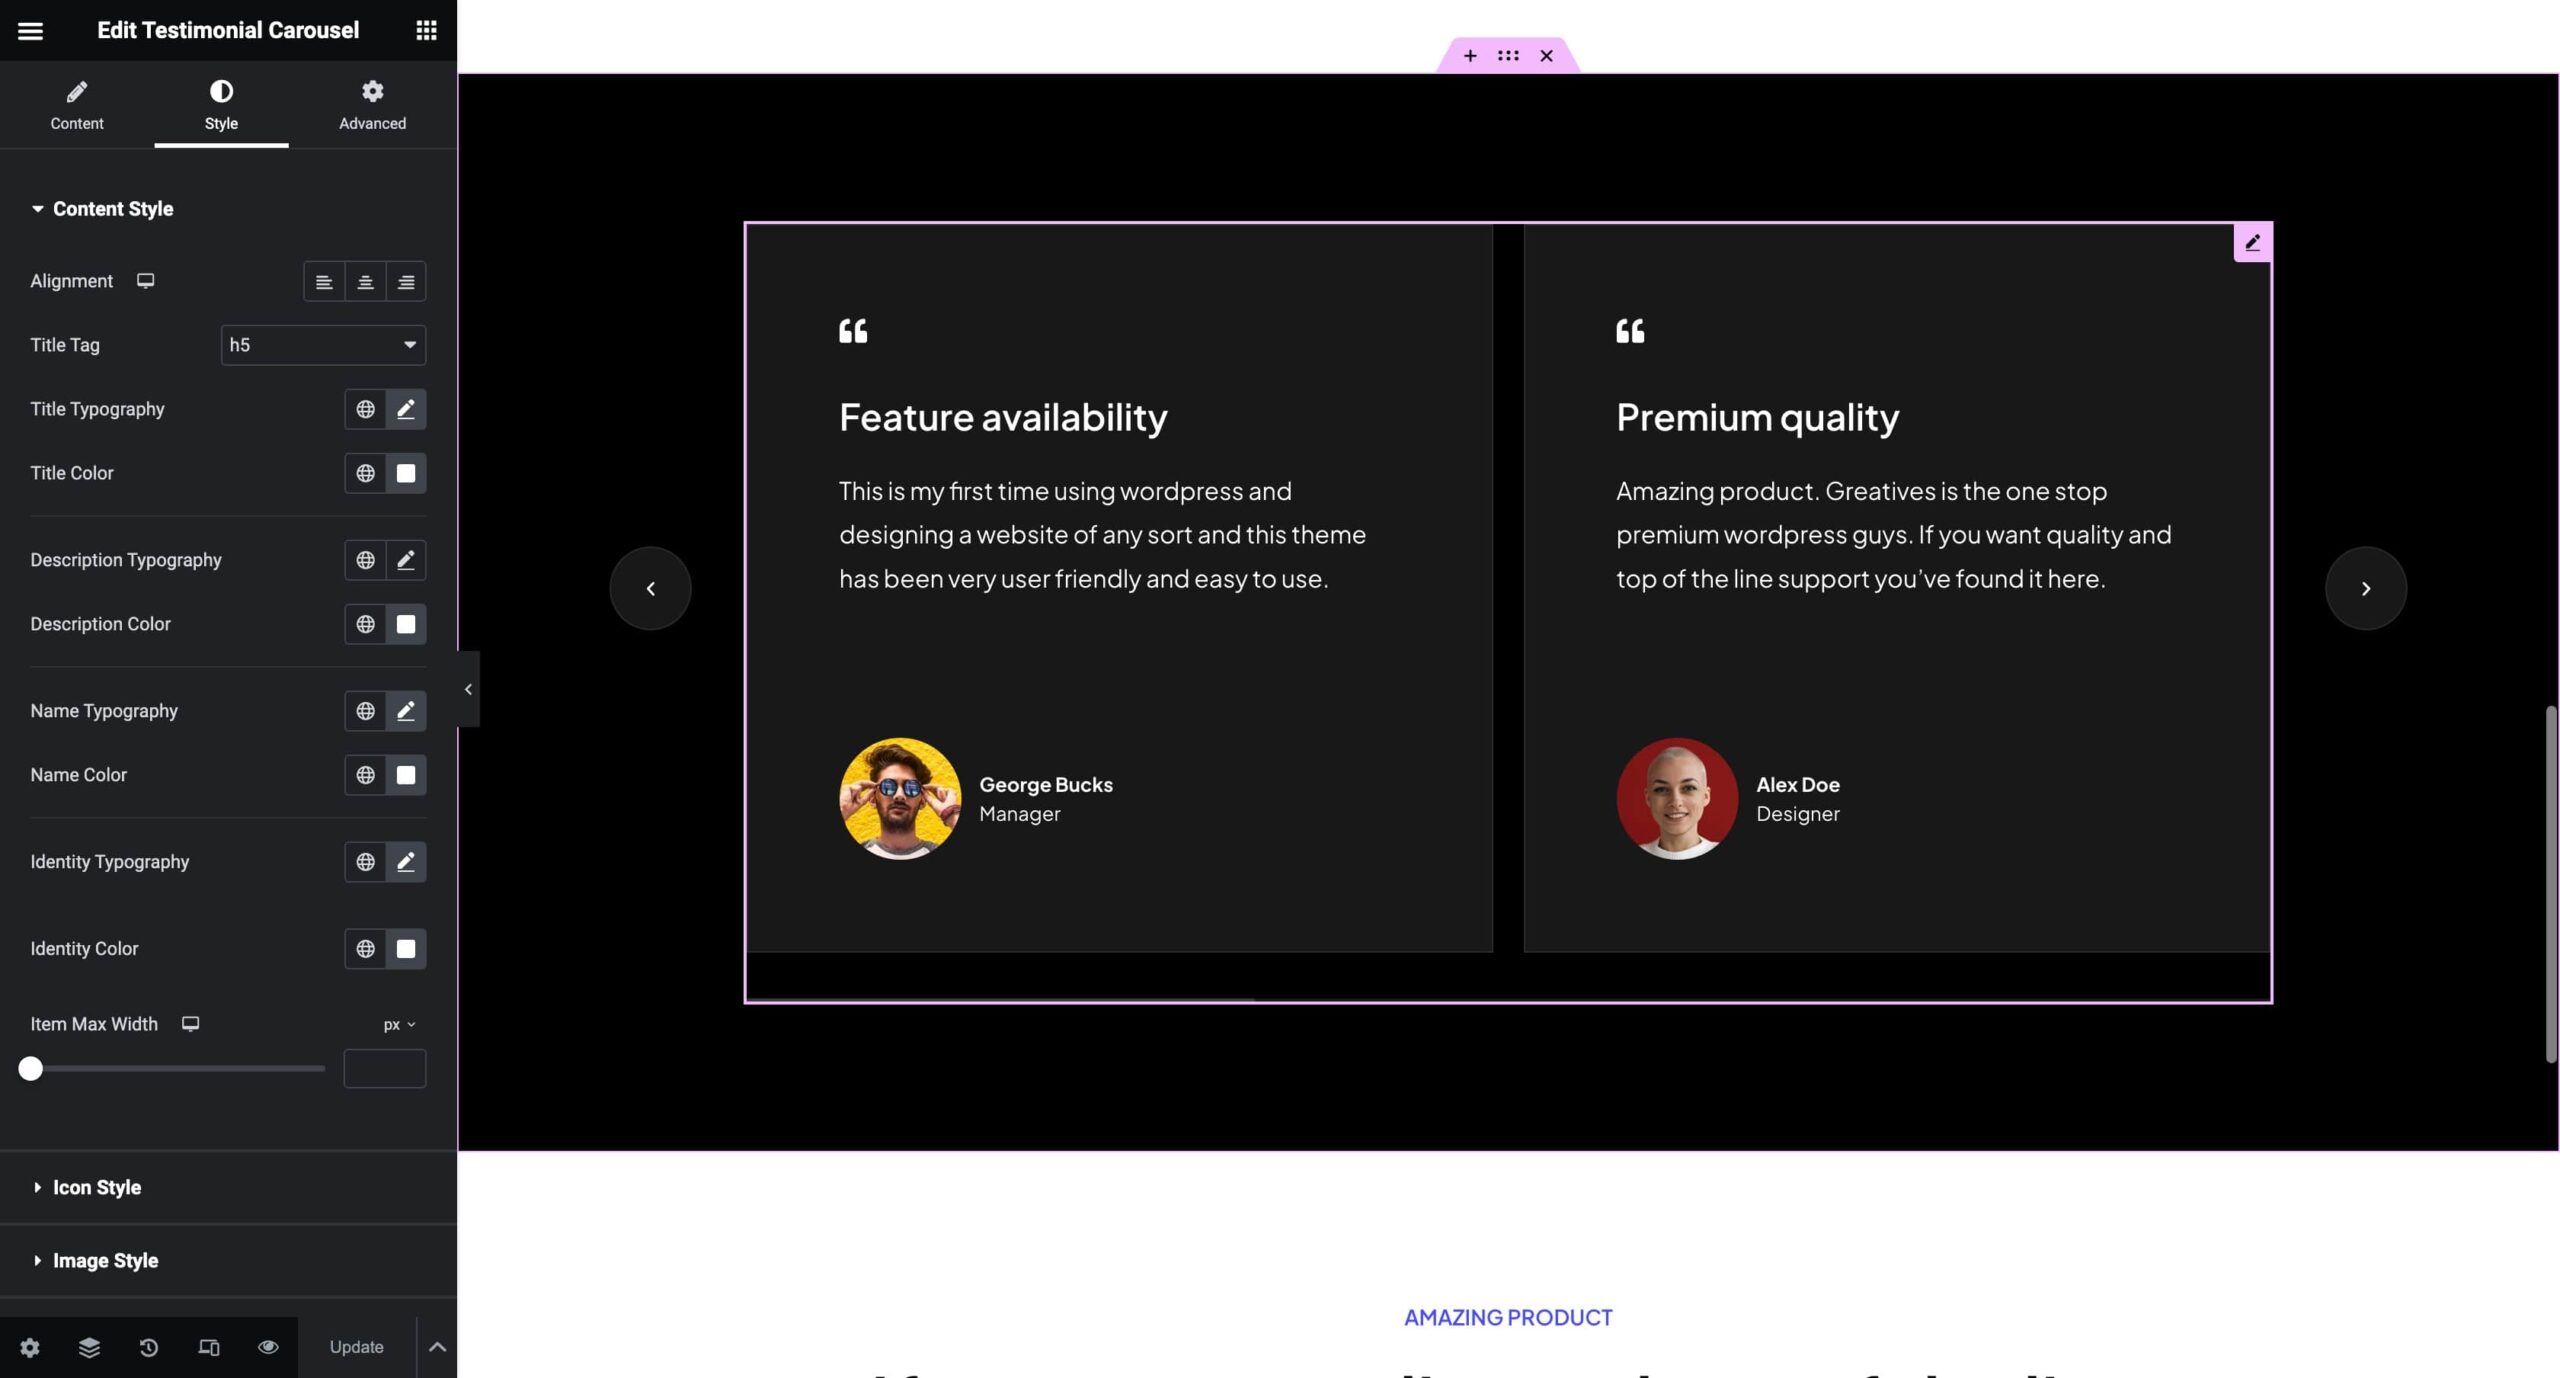Switch to the Content tab
Screen dimensions: 2560x1378
(77, 105)
